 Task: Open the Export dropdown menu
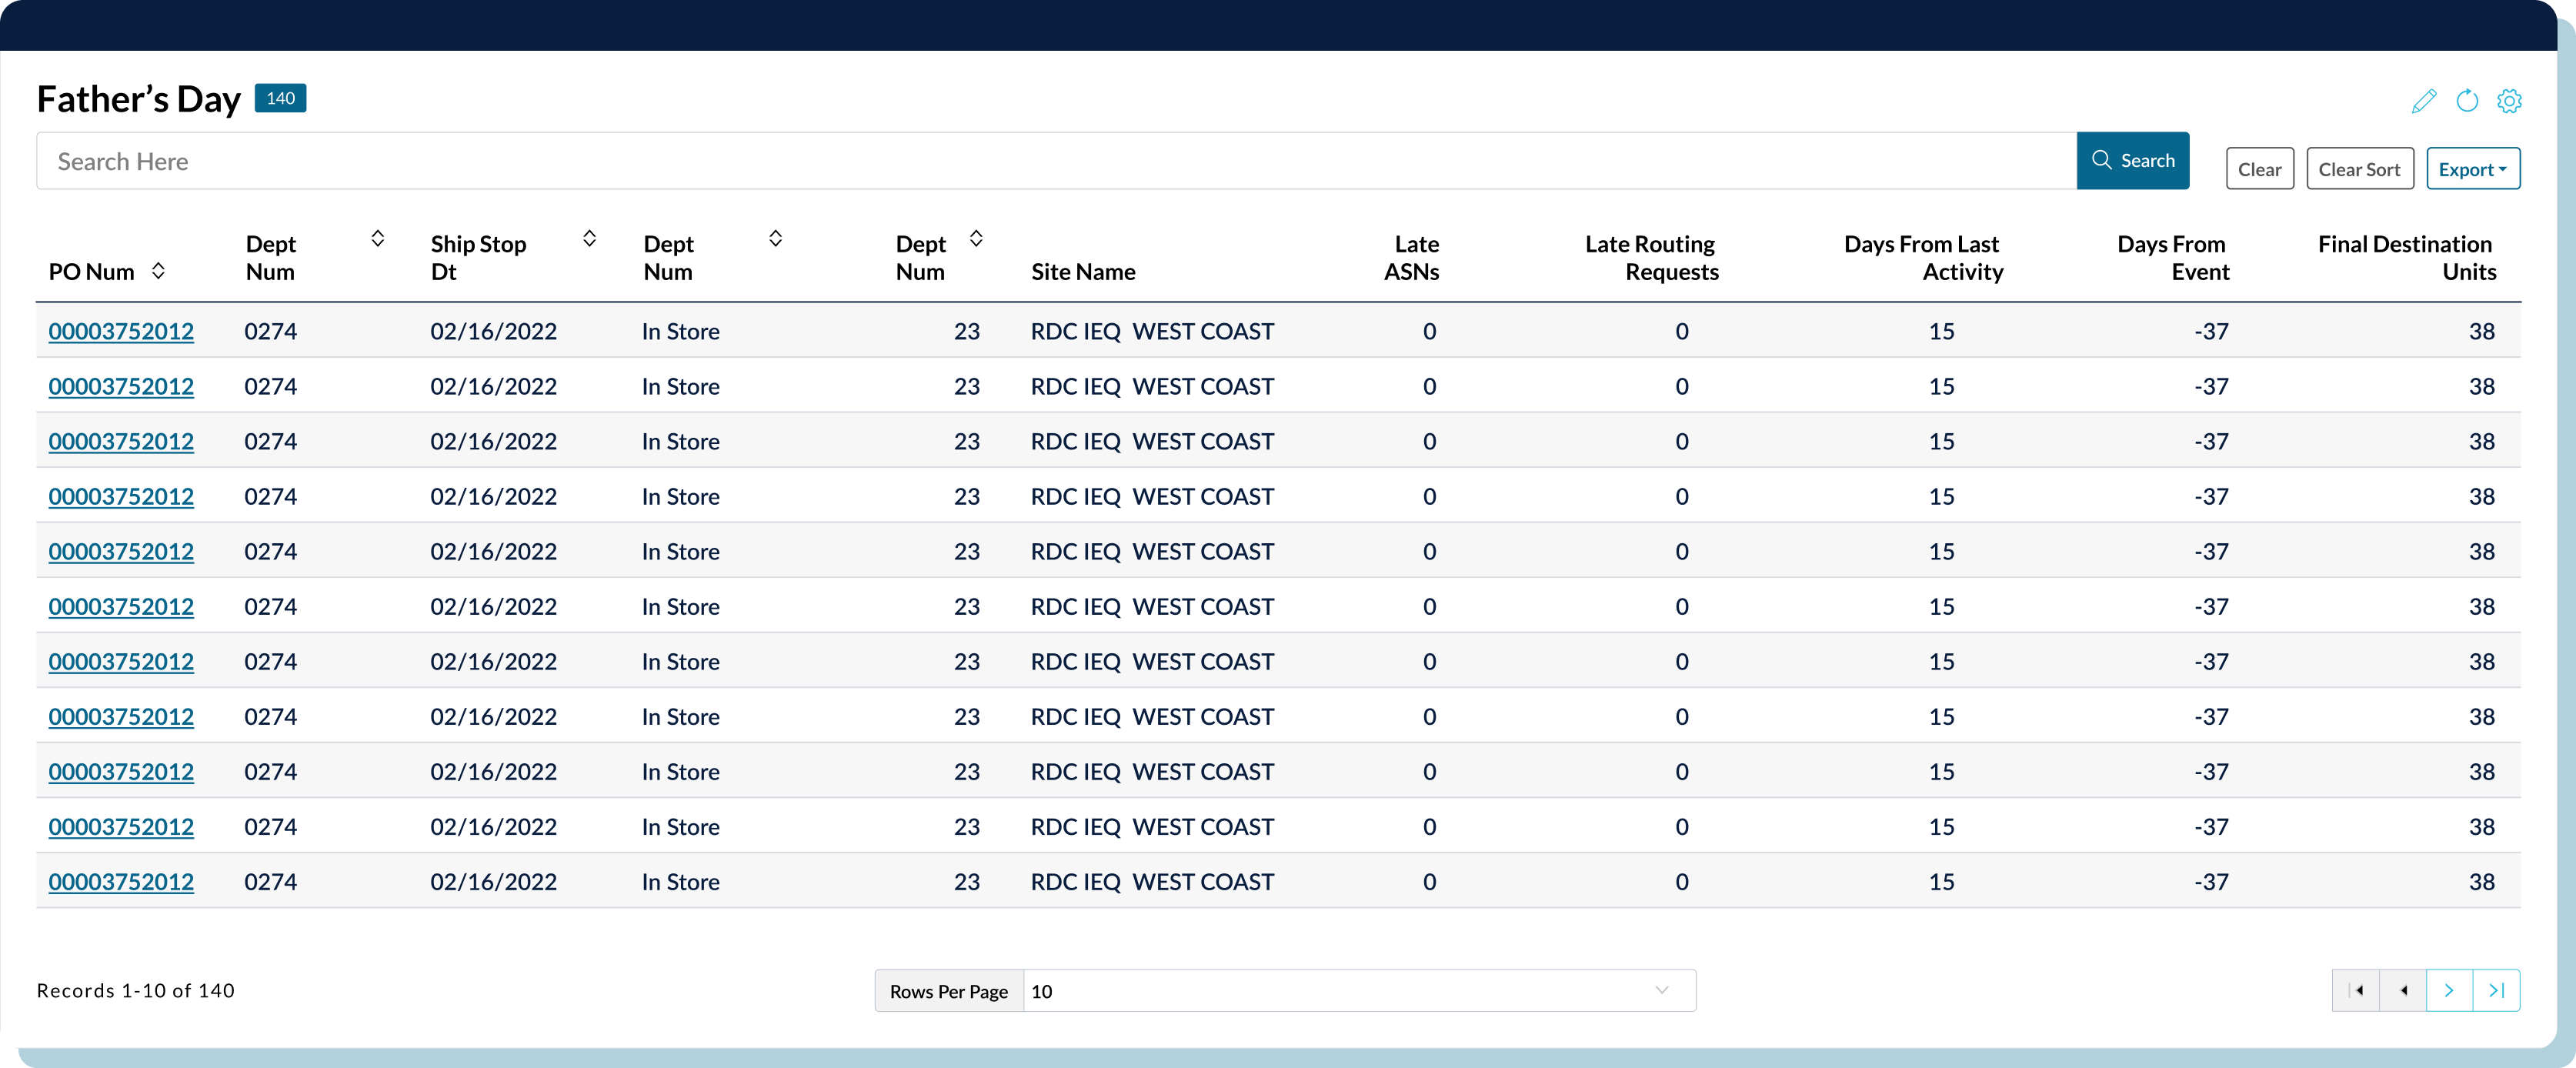(2472, 169)
